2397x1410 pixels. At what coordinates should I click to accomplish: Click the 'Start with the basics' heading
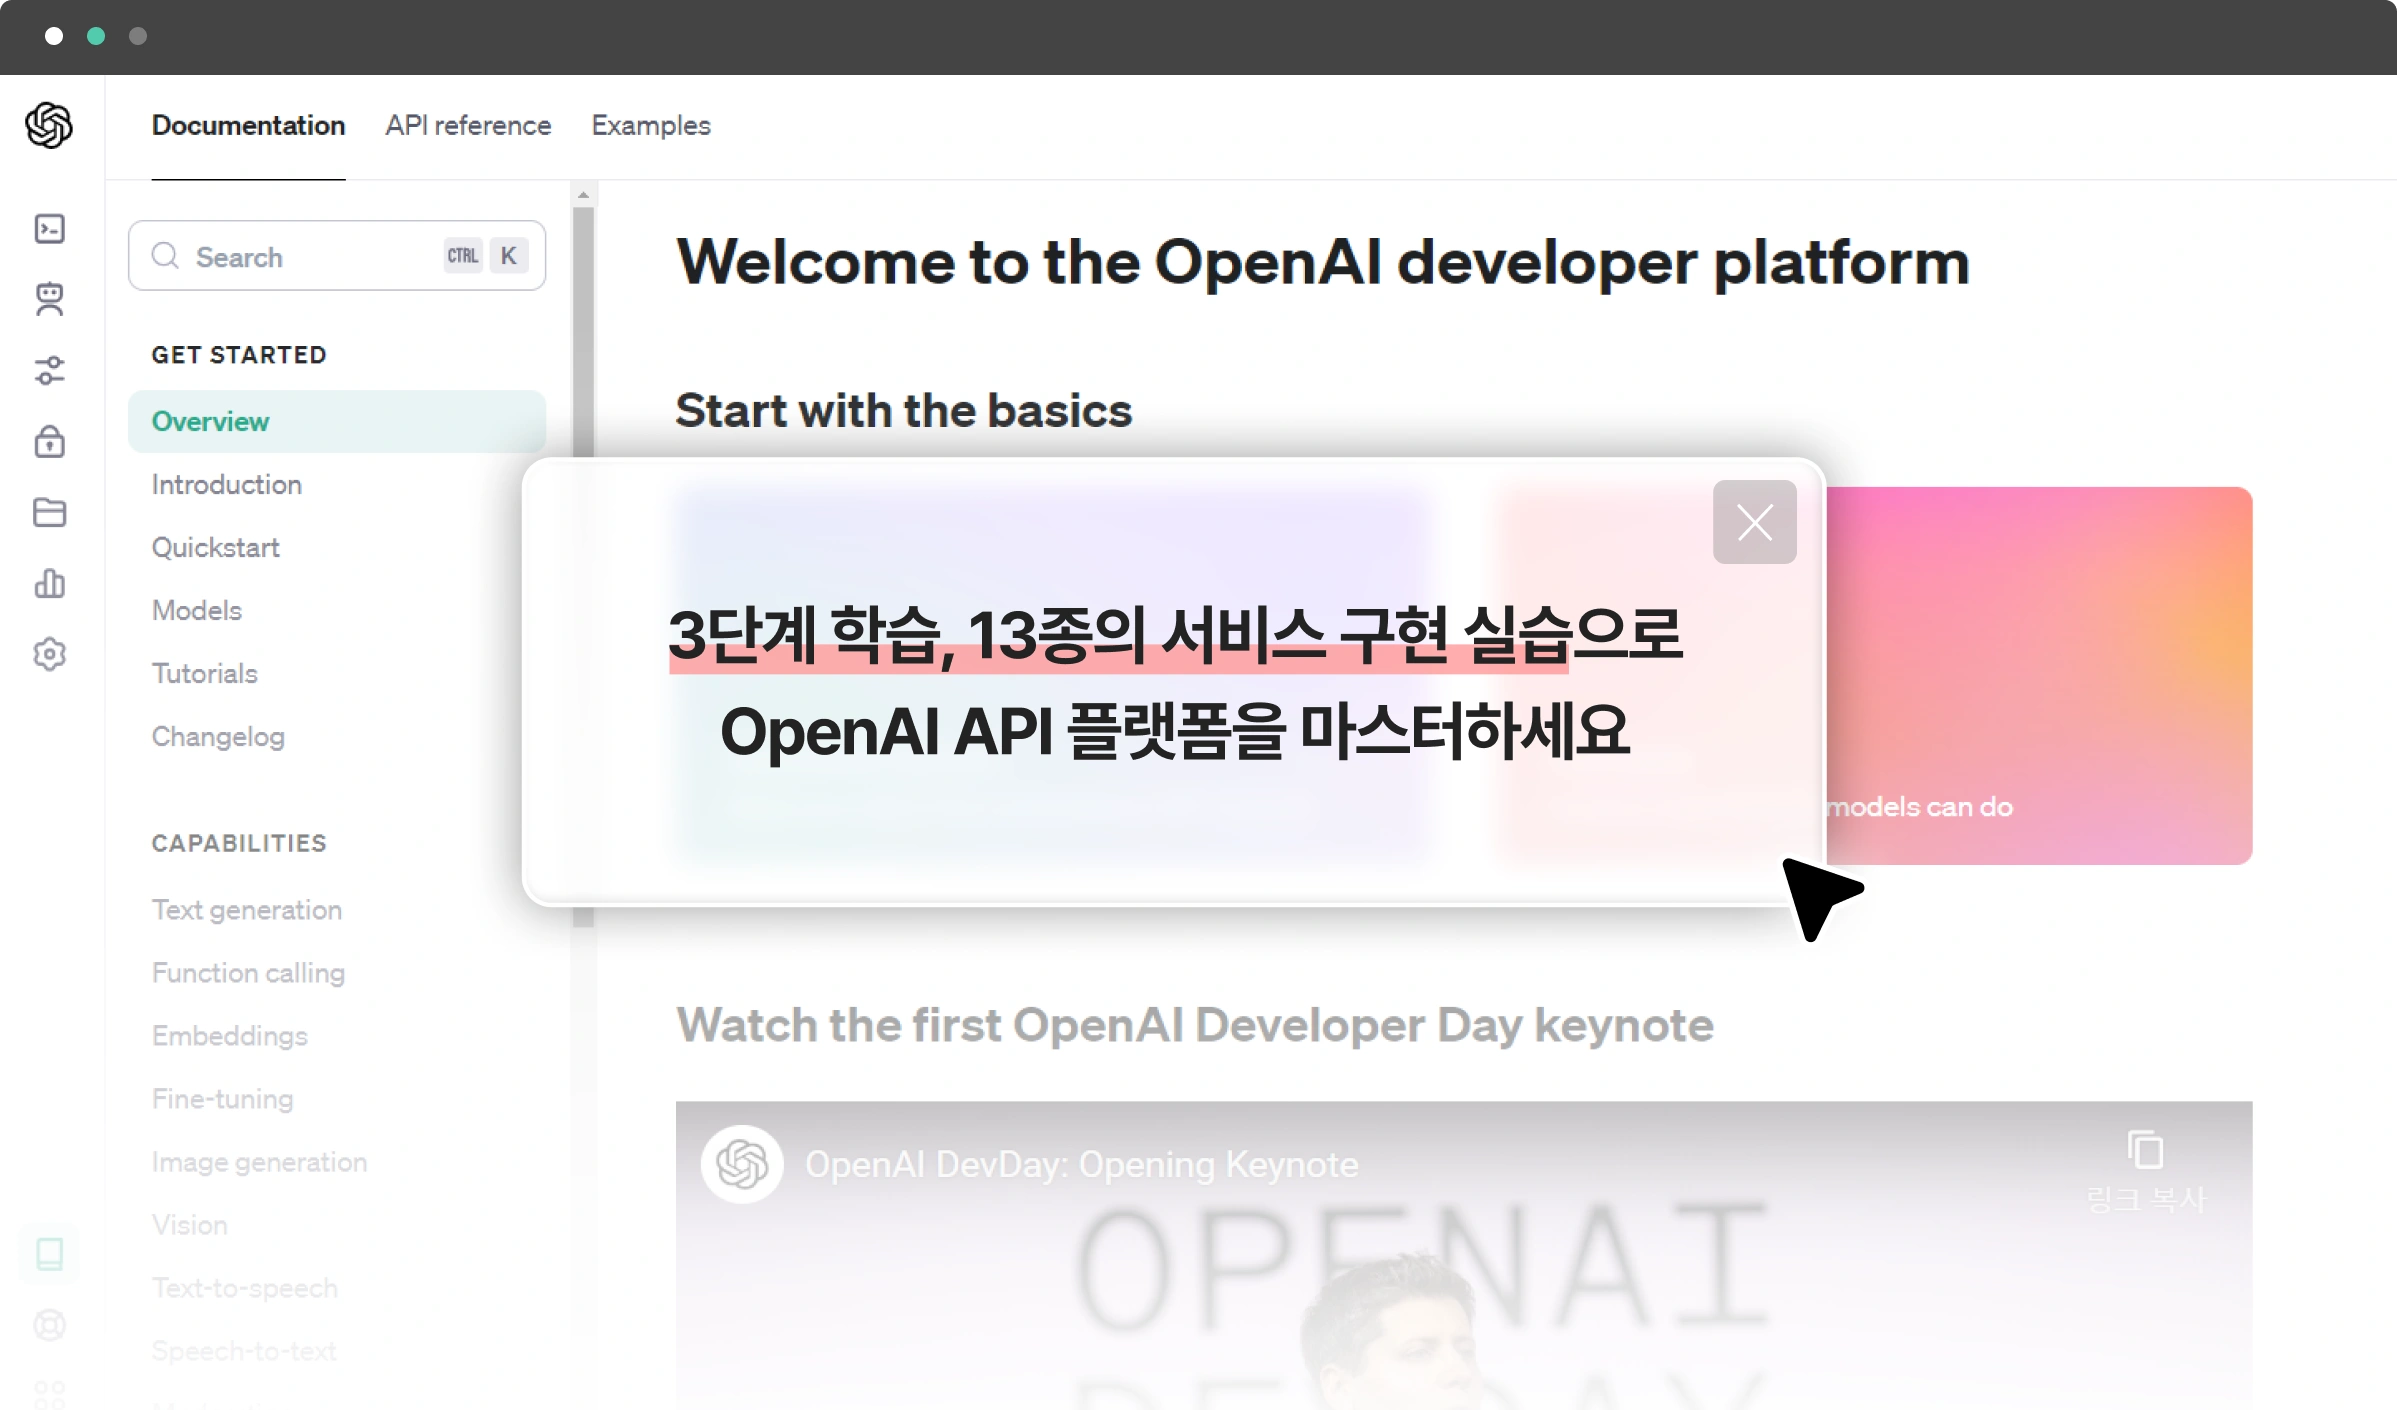point(904,410)
